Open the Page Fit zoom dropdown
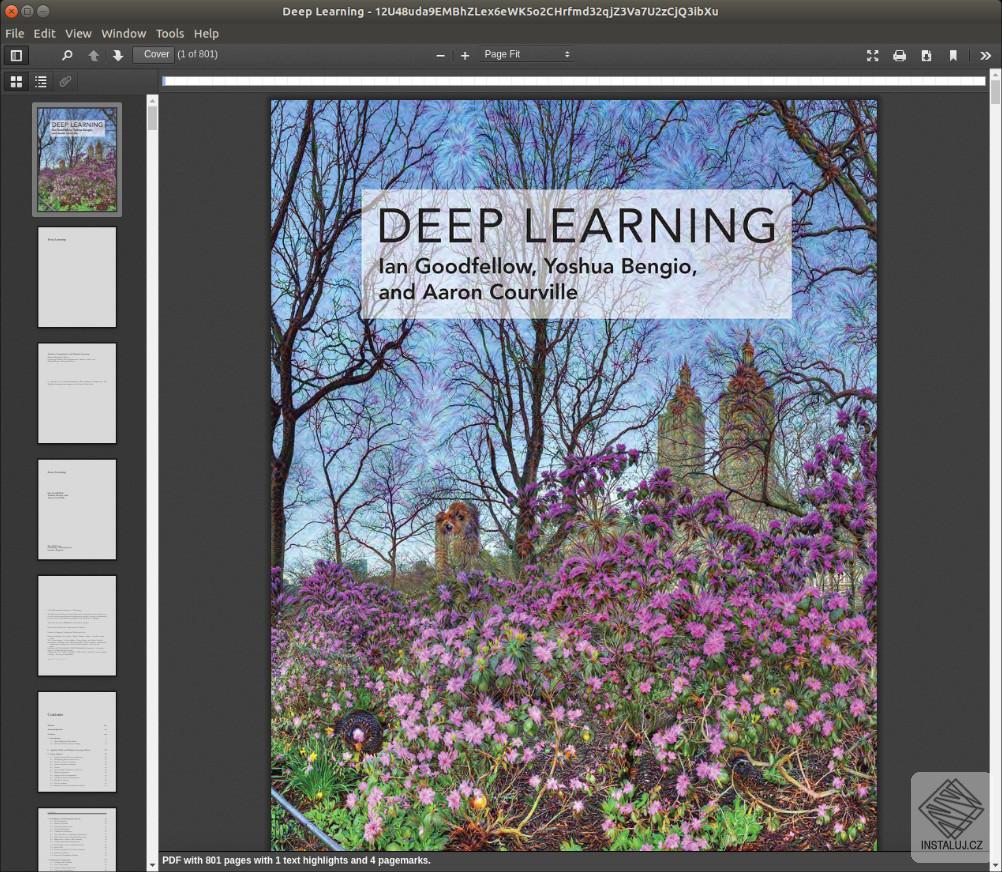 pyautogui.click(x=526, y=55)
